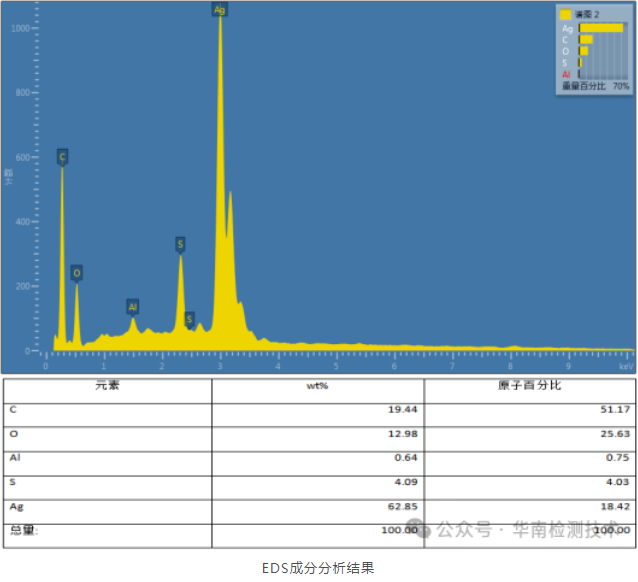Viewport: 638px width, 582px height.
Task: Click the red Al label in legend
Action: point(566,74)
